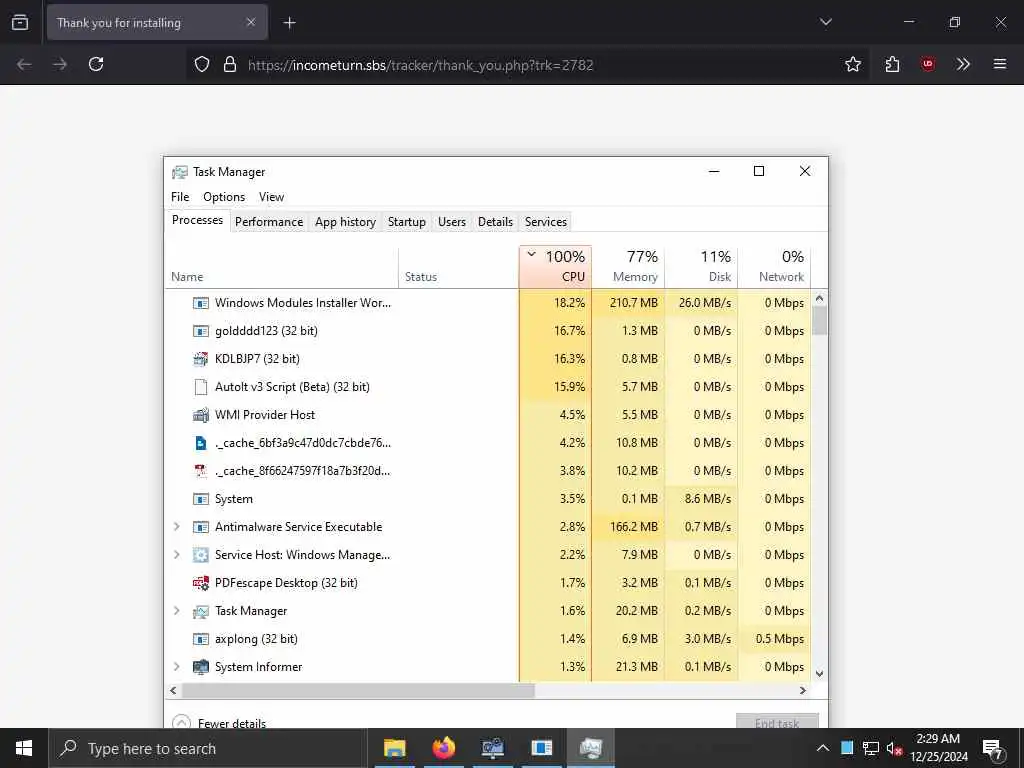This screenshot has height=768, width=1024.
Task: Select the golddddd123 process icon
Action: pyautogui.click(x=200, y=331)
